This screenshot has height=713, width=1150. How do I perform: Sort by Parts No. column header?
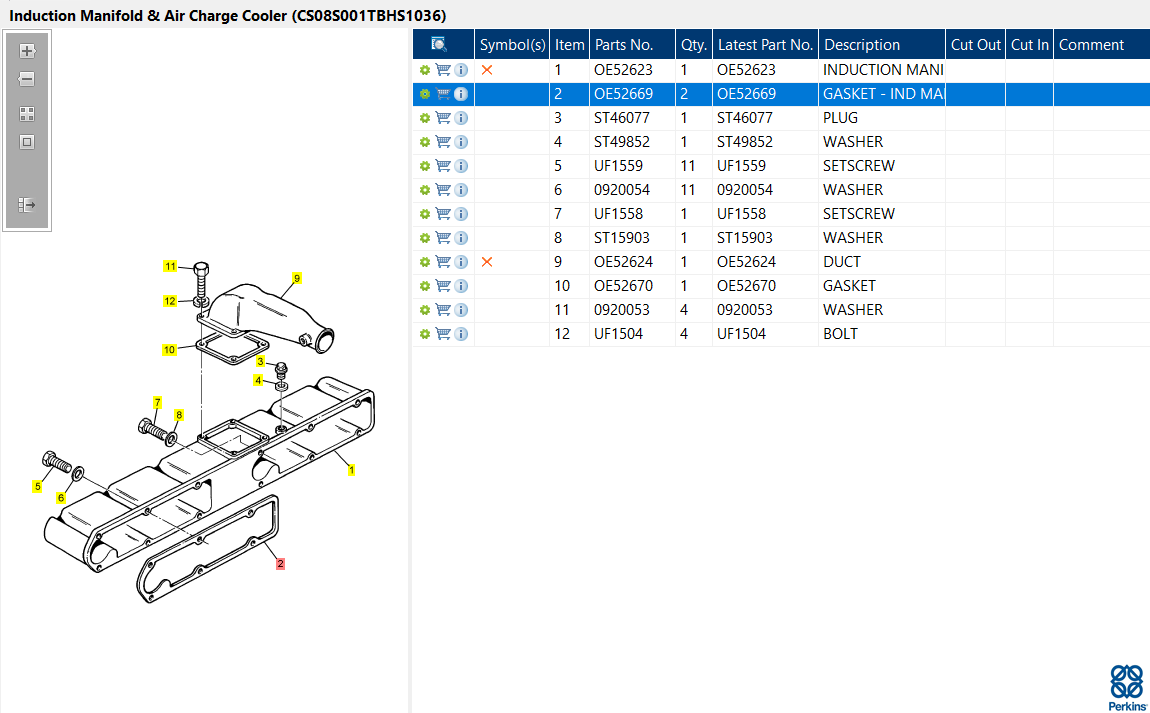(x=623, y=45)
